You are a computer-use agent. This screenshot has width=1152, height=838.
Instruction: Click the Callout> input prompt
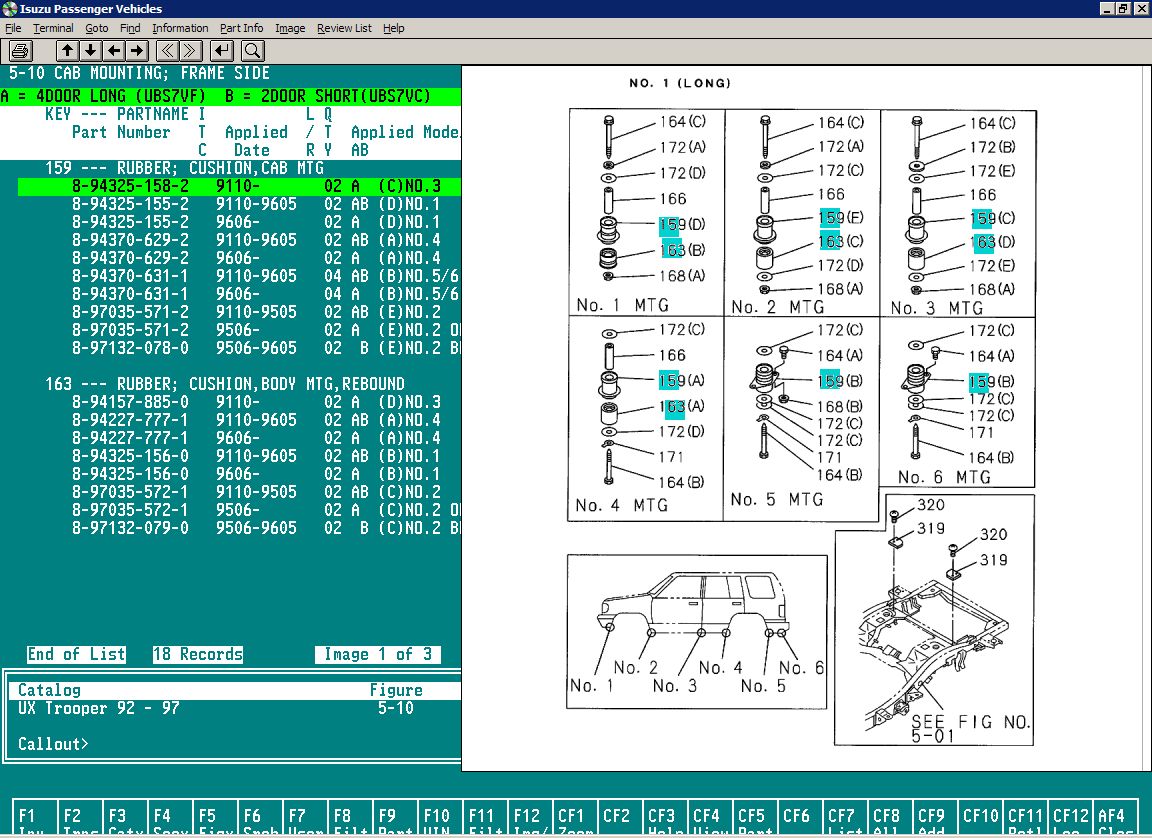pos(53,744)
